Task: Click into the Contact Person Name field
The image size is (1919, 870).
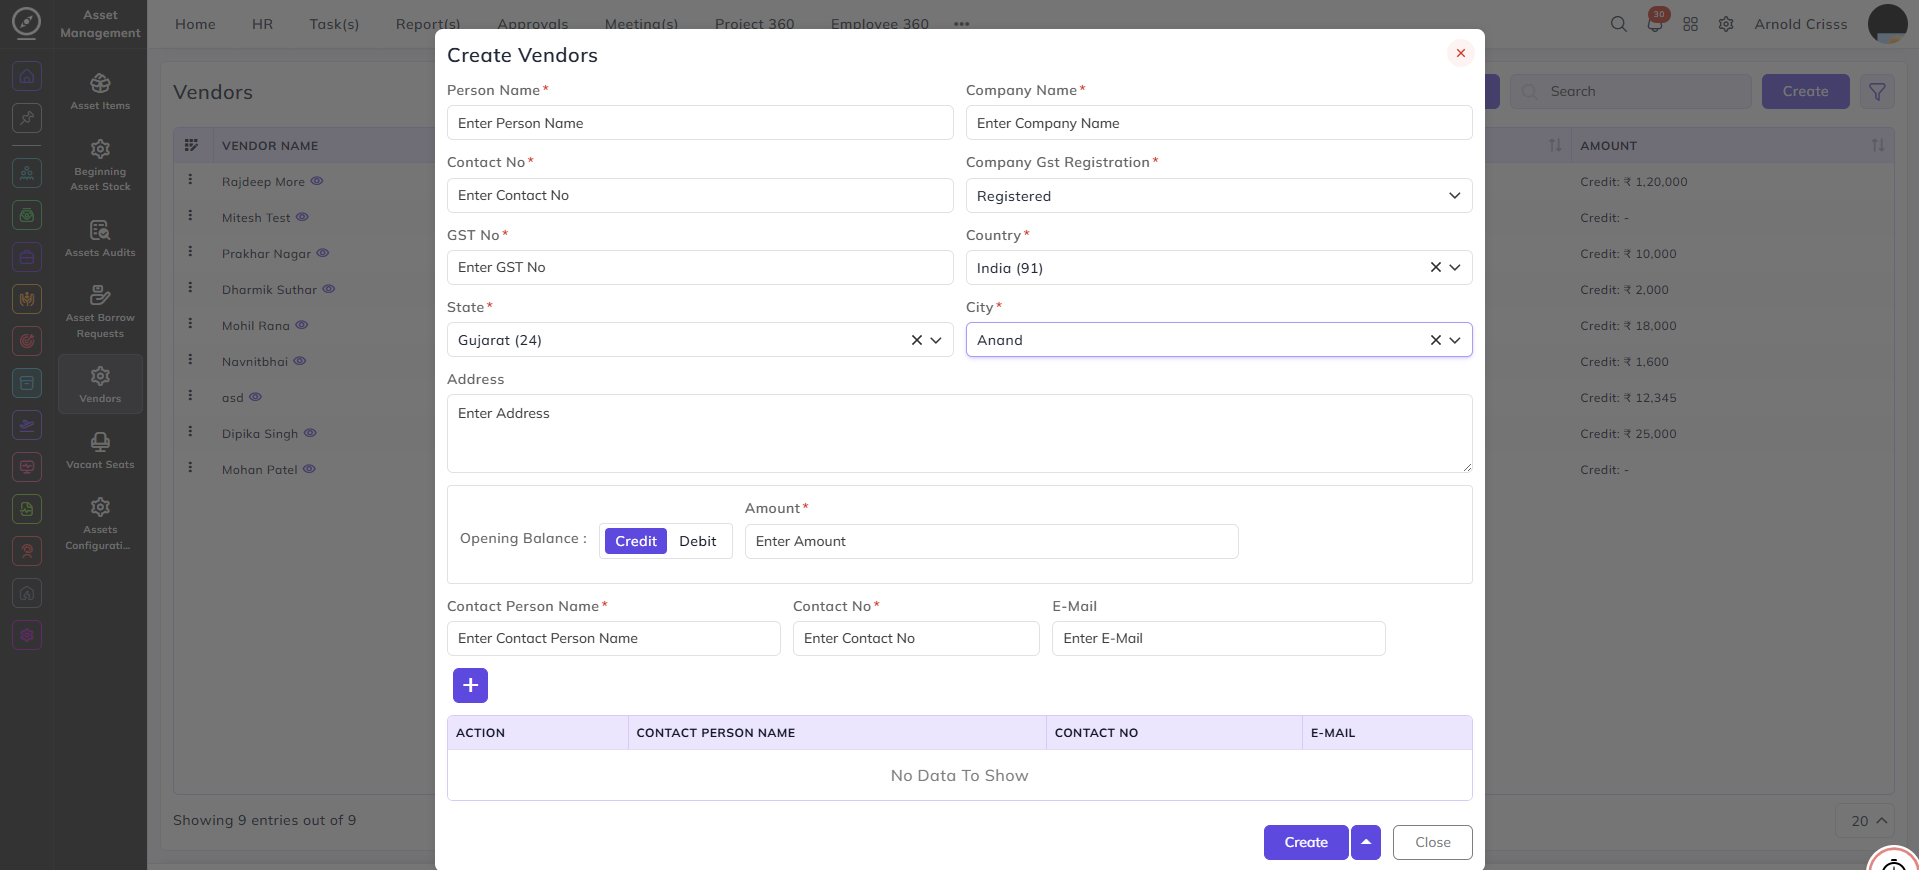Action: click(x=614, y=638)
